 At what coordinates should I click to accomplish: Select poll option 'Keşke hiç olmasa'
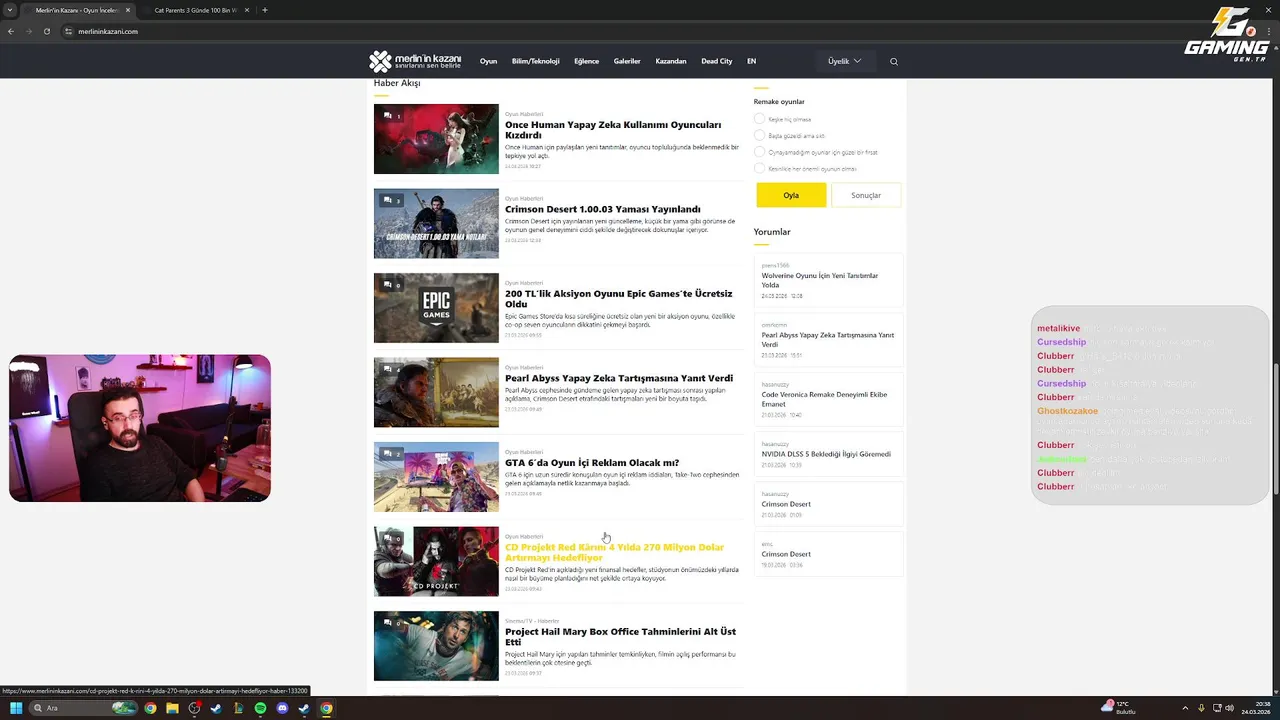point(760,119)
